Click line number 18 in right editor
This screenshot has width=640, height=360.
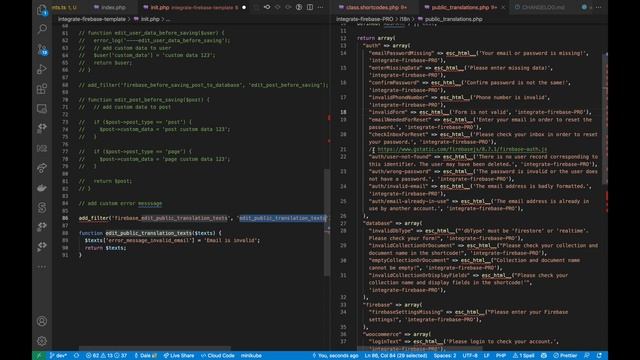point(343,112)
